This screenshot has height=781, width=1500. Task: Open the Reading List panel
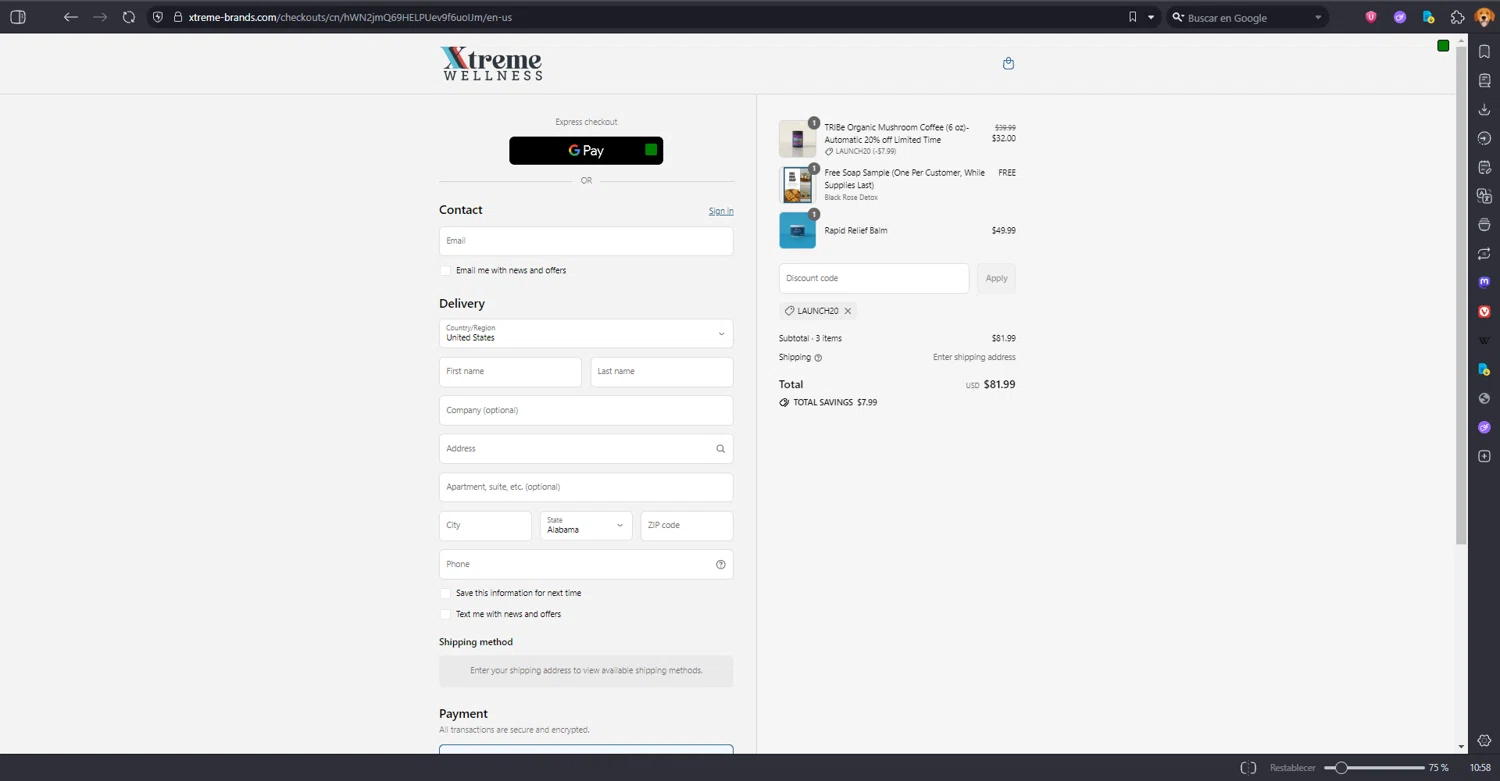point(1484,81)
